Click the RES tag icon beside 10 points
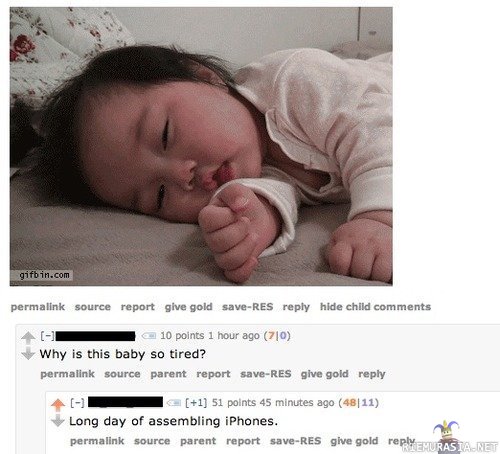Image resolution: width=500 pixels, height=454 pixels. tap(149, 336)
